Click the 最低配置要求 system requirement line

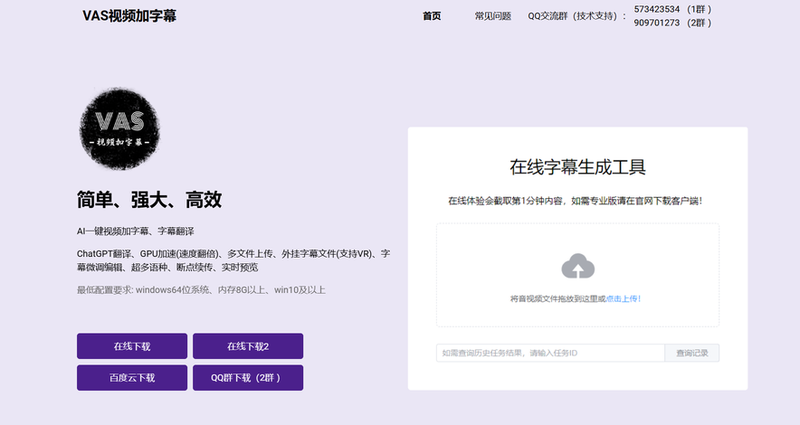201,290
